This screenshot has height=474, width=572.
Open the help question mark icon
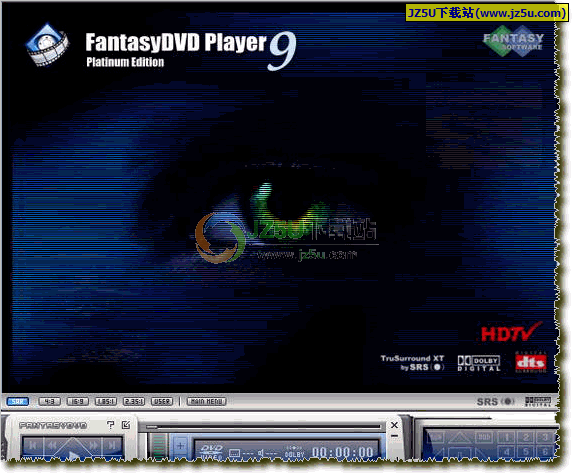click(x=111, y=425)
